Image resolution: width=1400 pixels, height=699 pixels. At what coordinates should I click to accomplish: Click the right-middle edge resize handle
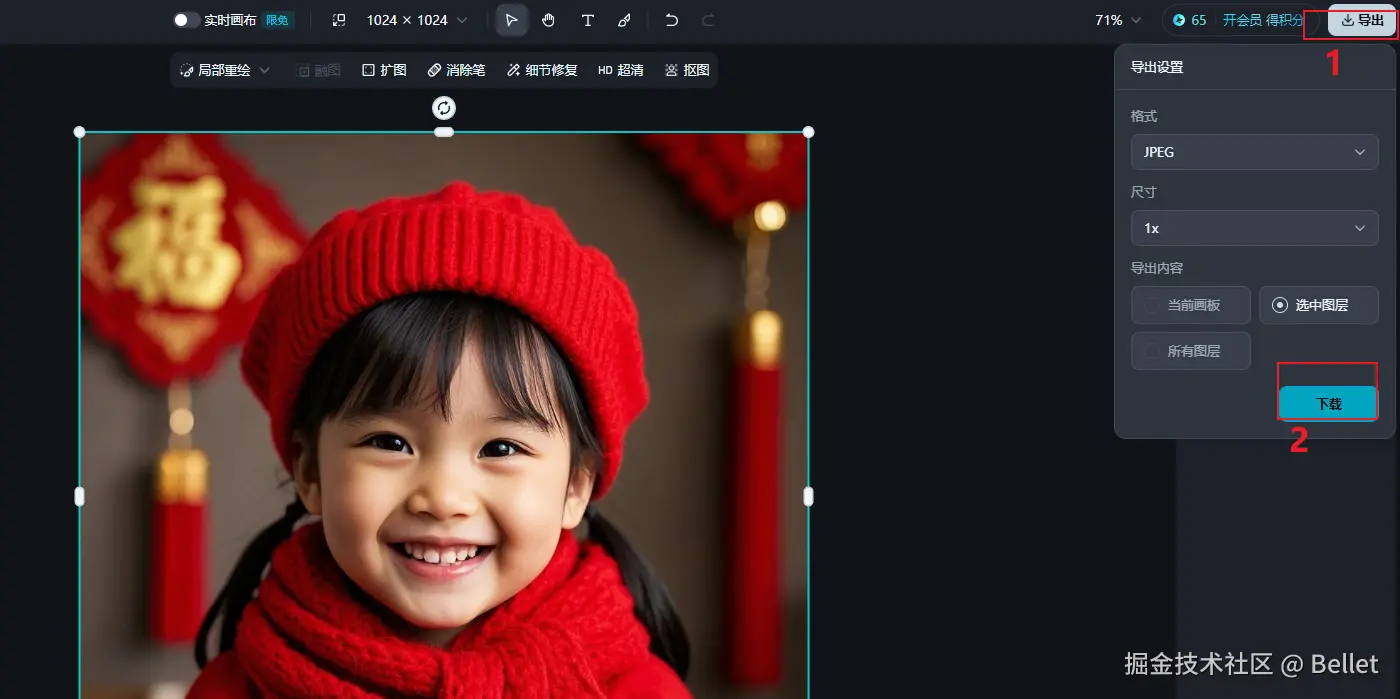tap(808, 496)
